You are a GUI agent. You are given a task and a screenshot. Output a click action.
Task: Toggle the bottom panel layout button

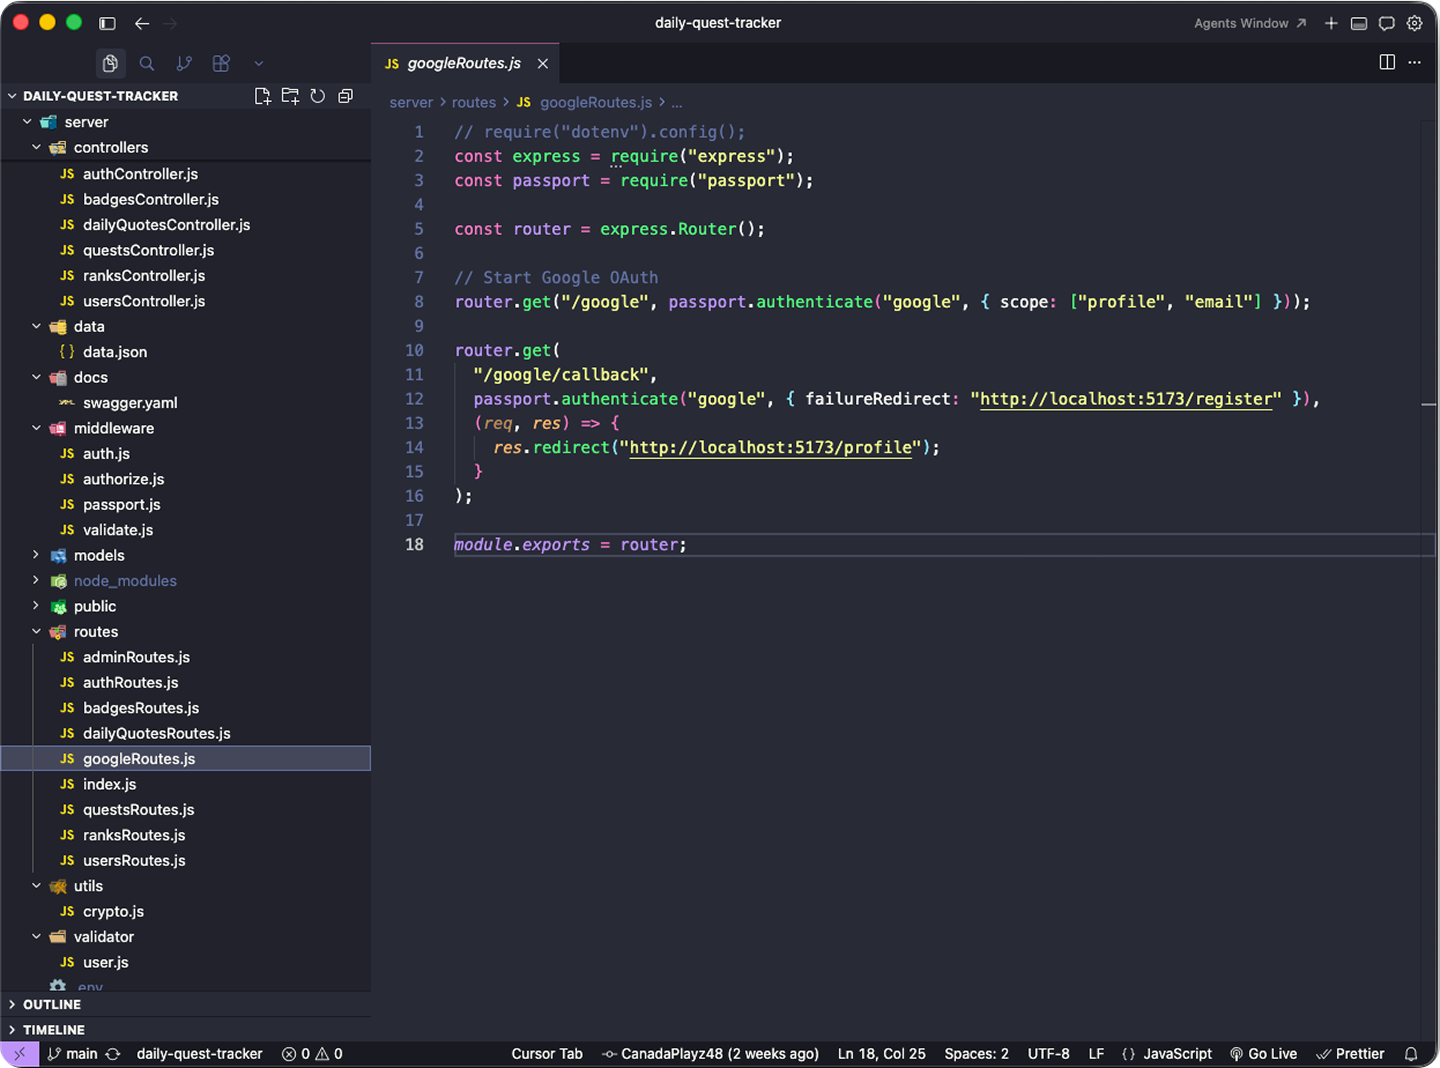click(x=1359, y=23)
